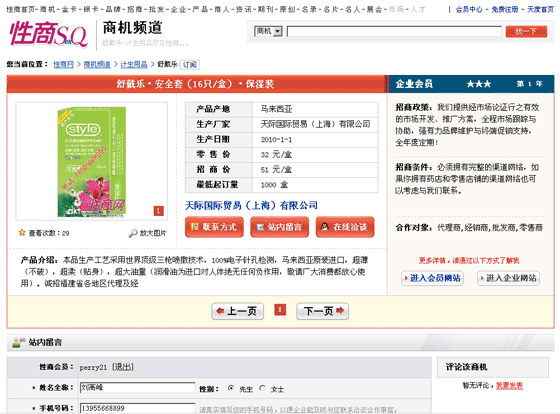Image resolution: width=560 pixels, height=414 pixels.
Task: Click red image number 1 badge on photo
Action: tap(159, 211)
